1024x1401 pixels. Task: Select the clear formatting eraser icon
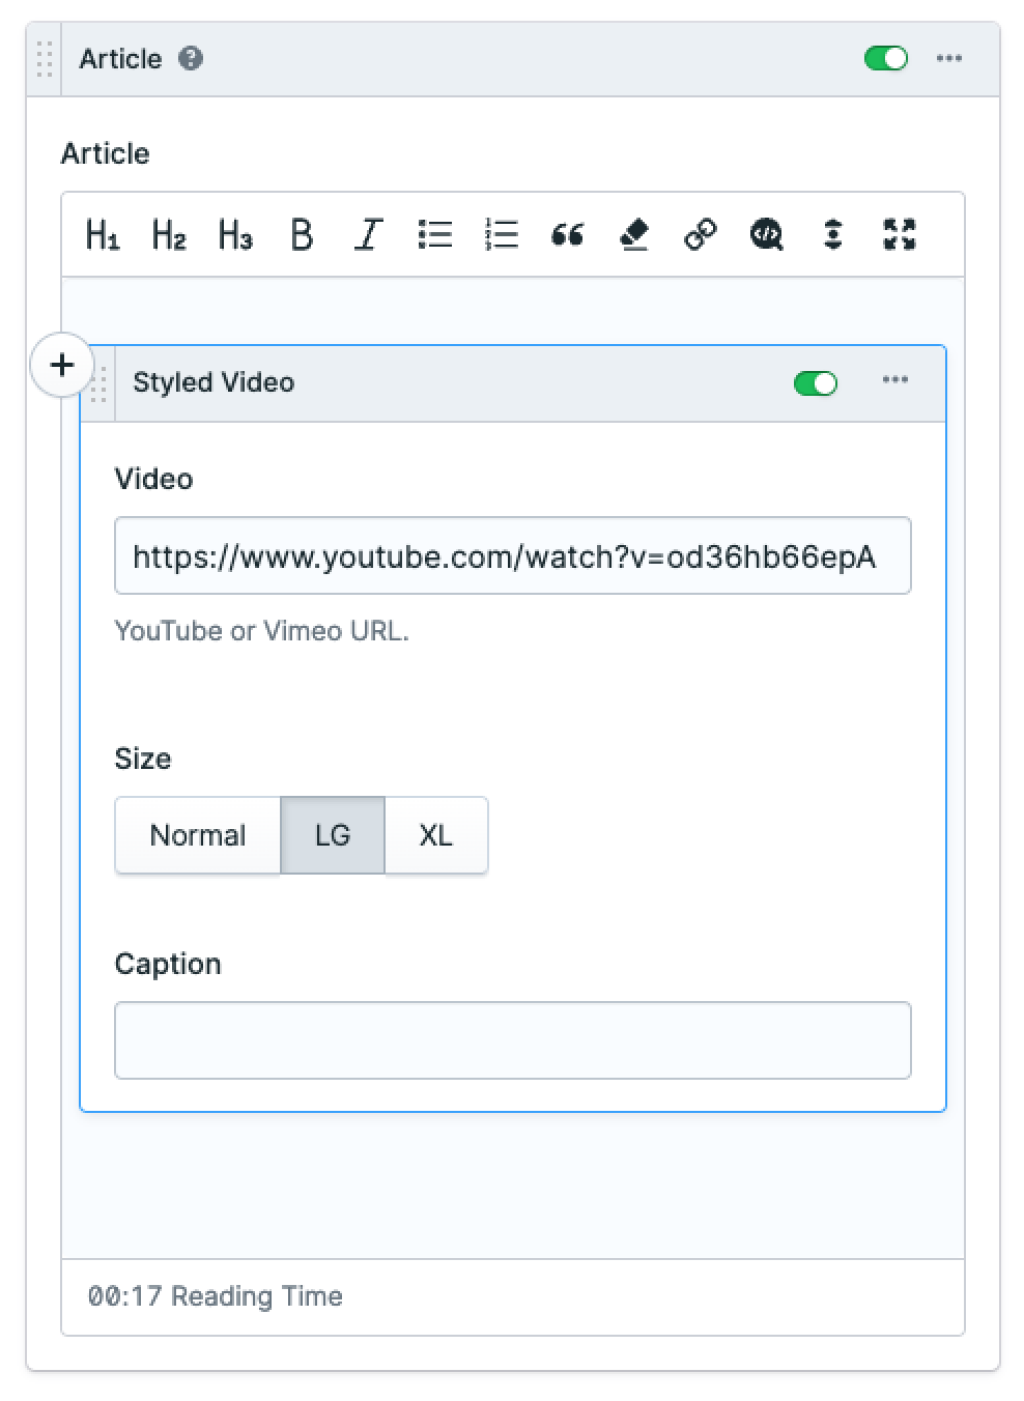click(x=633, y=234)
